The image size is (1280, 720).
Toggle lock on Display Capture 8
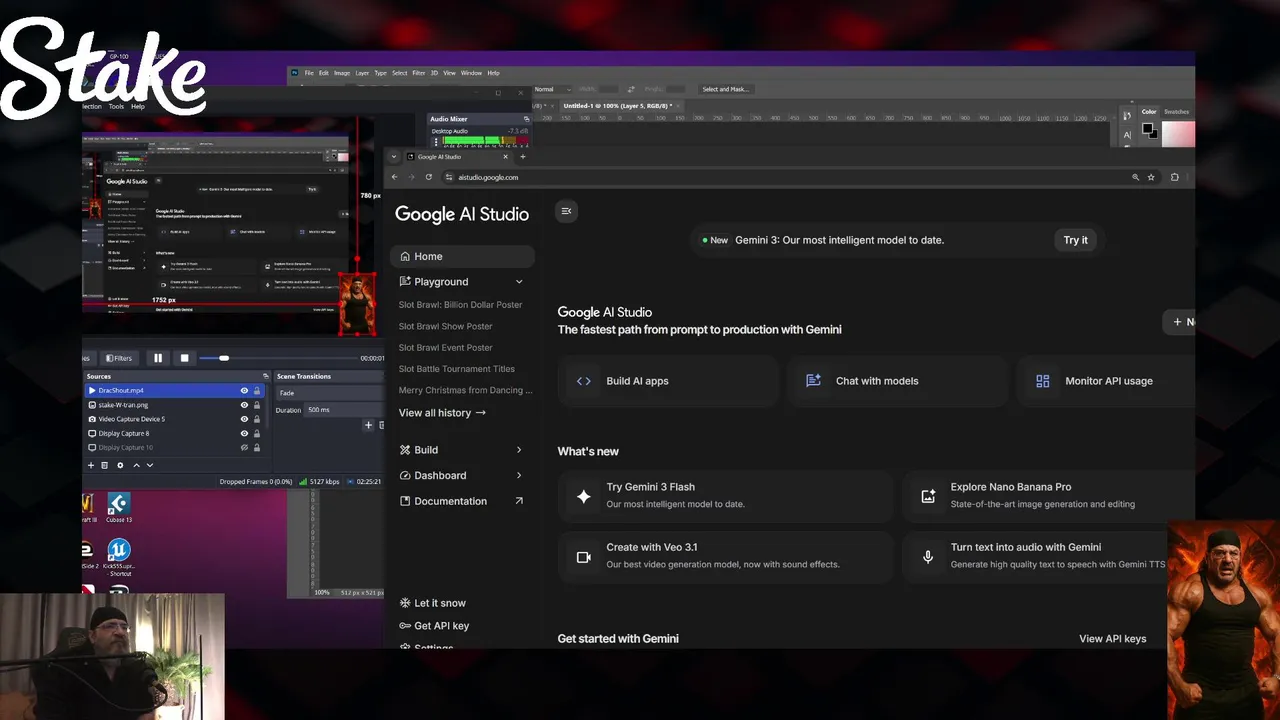(257, 433)
